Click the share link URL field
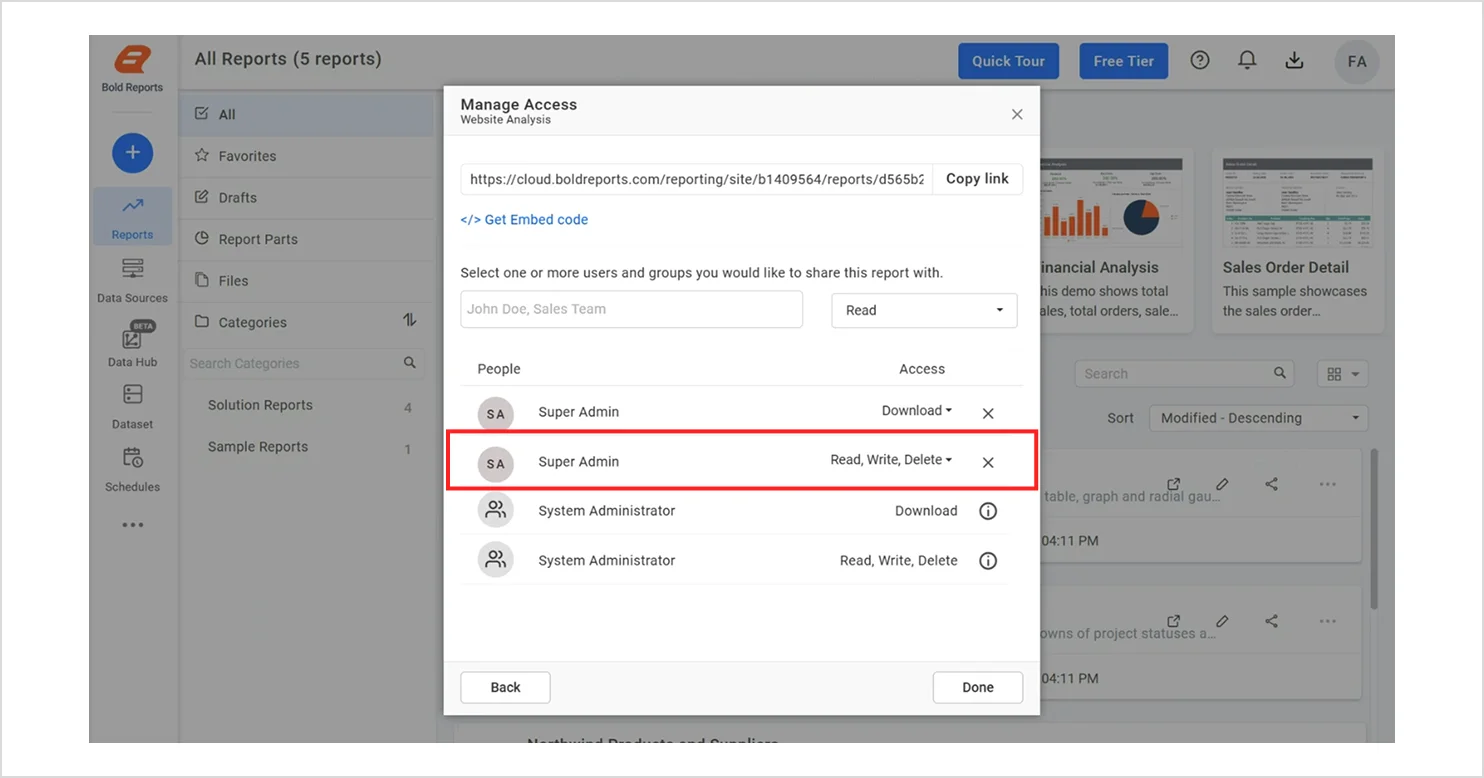This screenshot has width=1484, height=778. (x=696, y=179)
